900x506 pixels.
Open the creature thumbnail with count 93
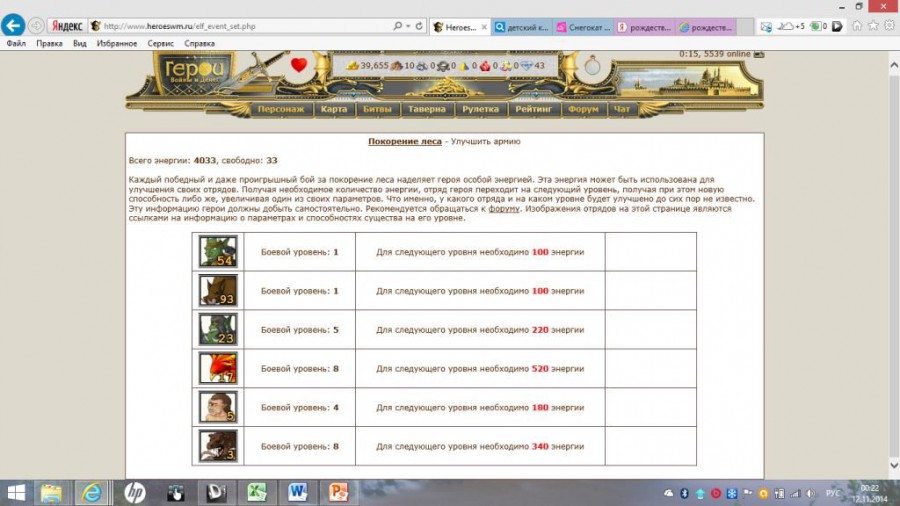218,291
